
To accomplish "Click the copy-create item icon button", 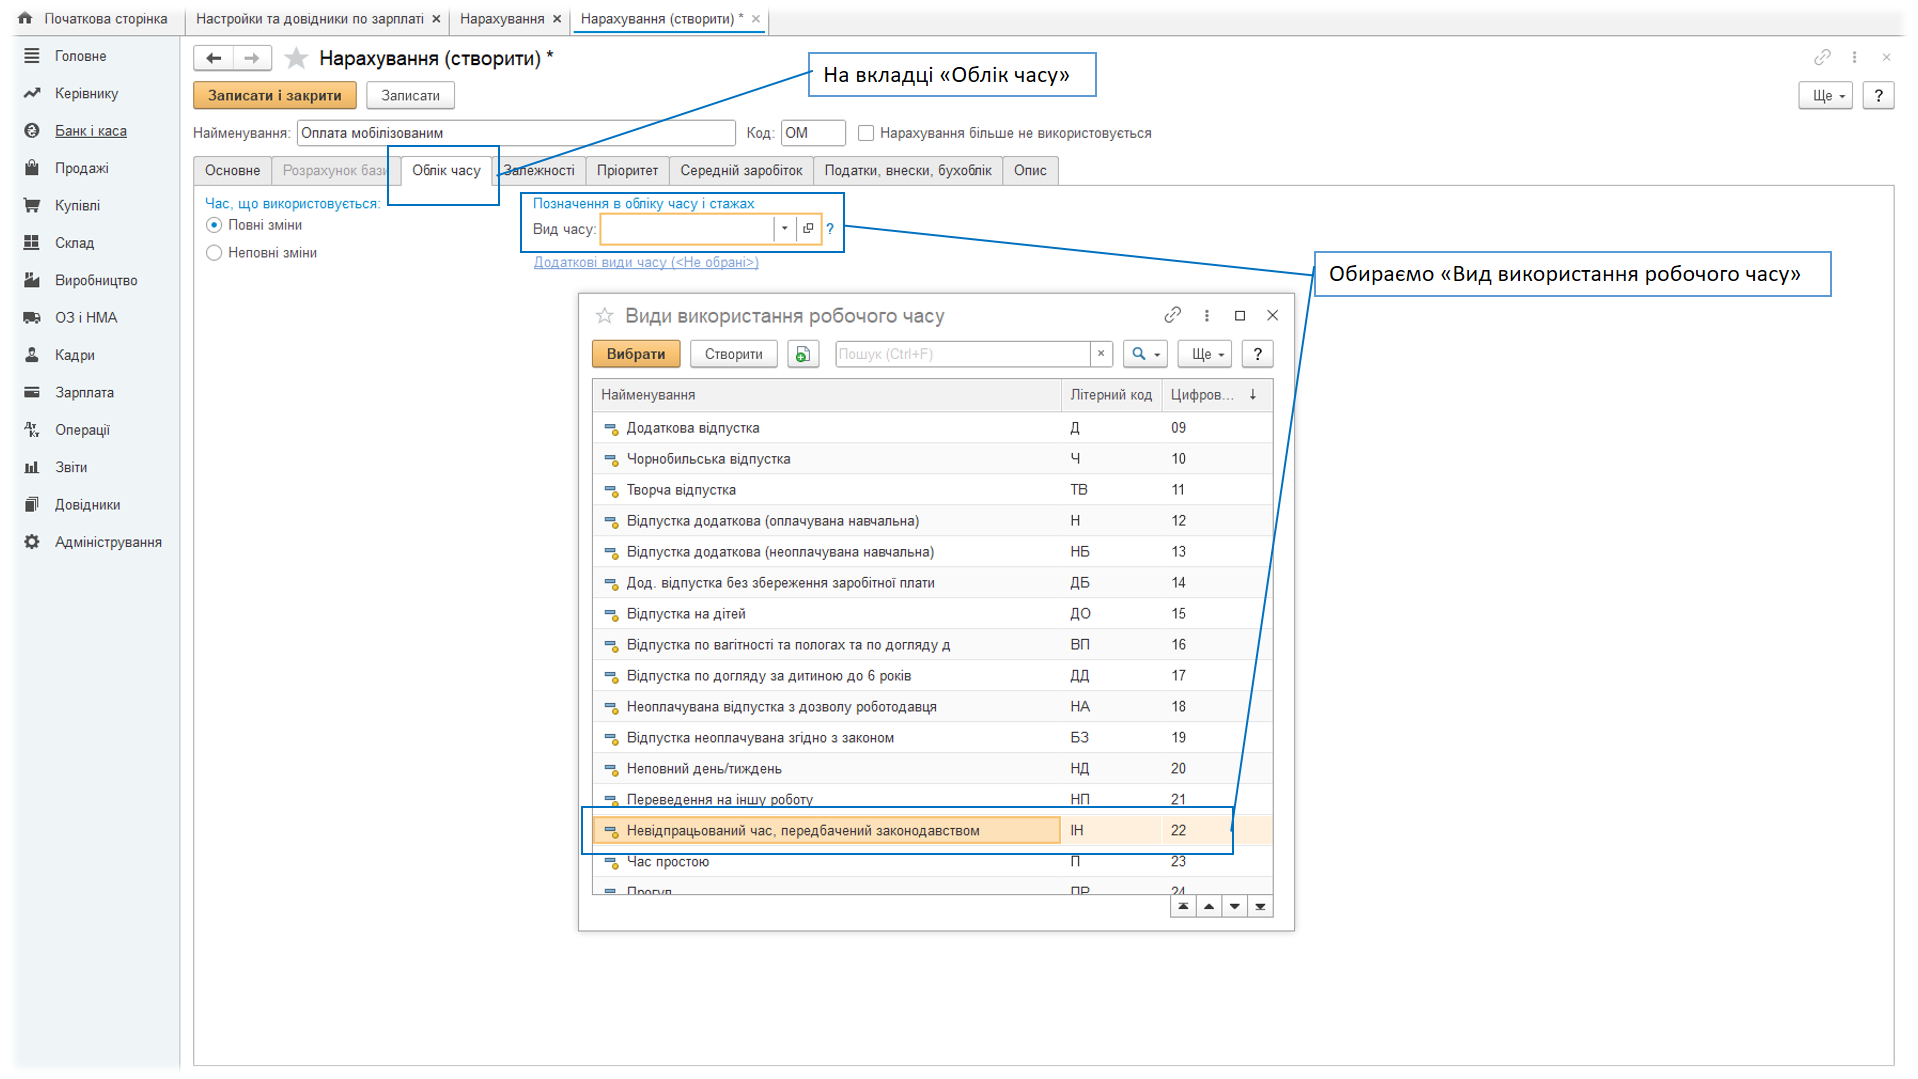I will point(802,354).
